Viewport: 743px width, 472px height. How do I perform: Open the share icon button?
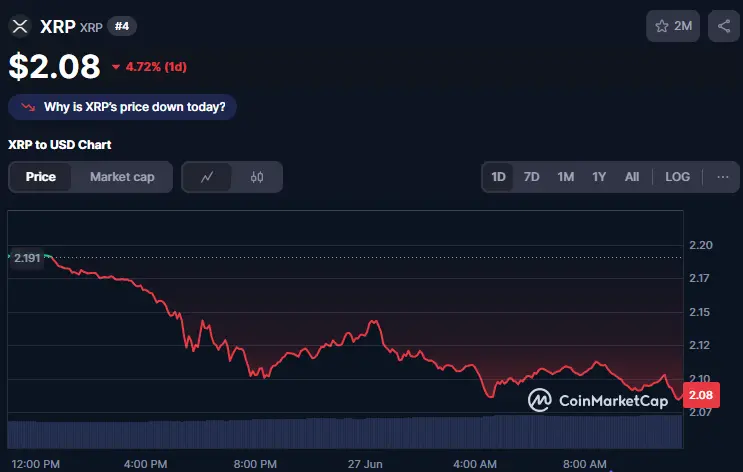click(x=724, y=26)
